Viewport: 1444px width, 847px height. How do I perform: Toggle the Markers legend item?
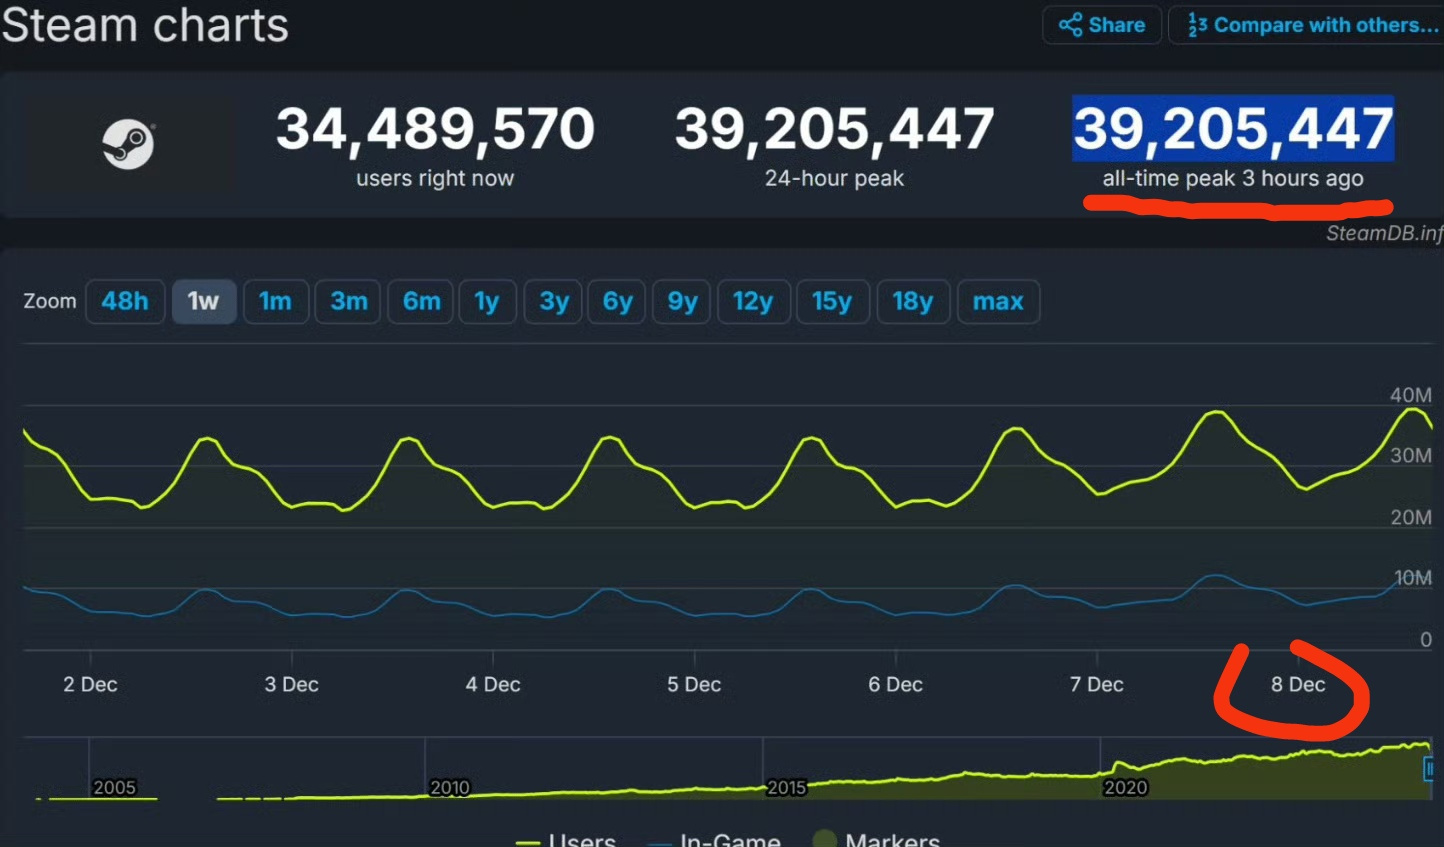(876, 838)
